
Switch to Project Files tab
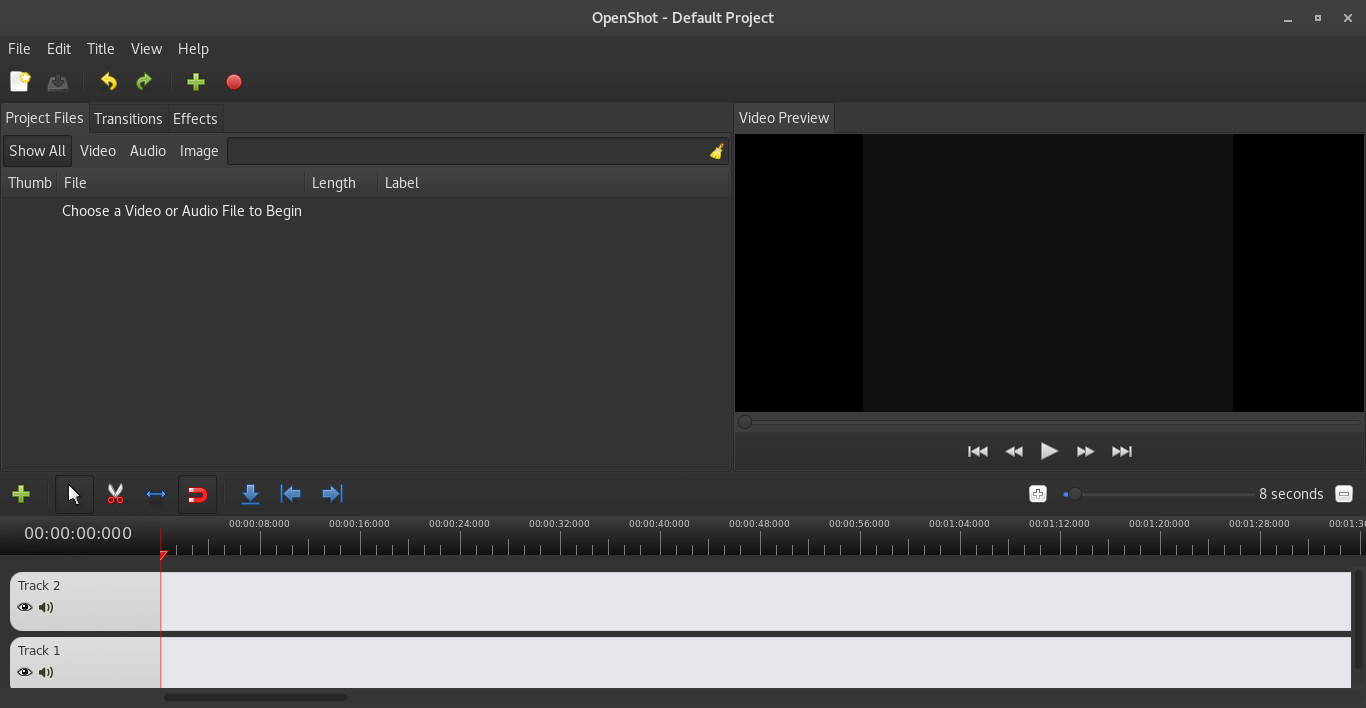45,118
